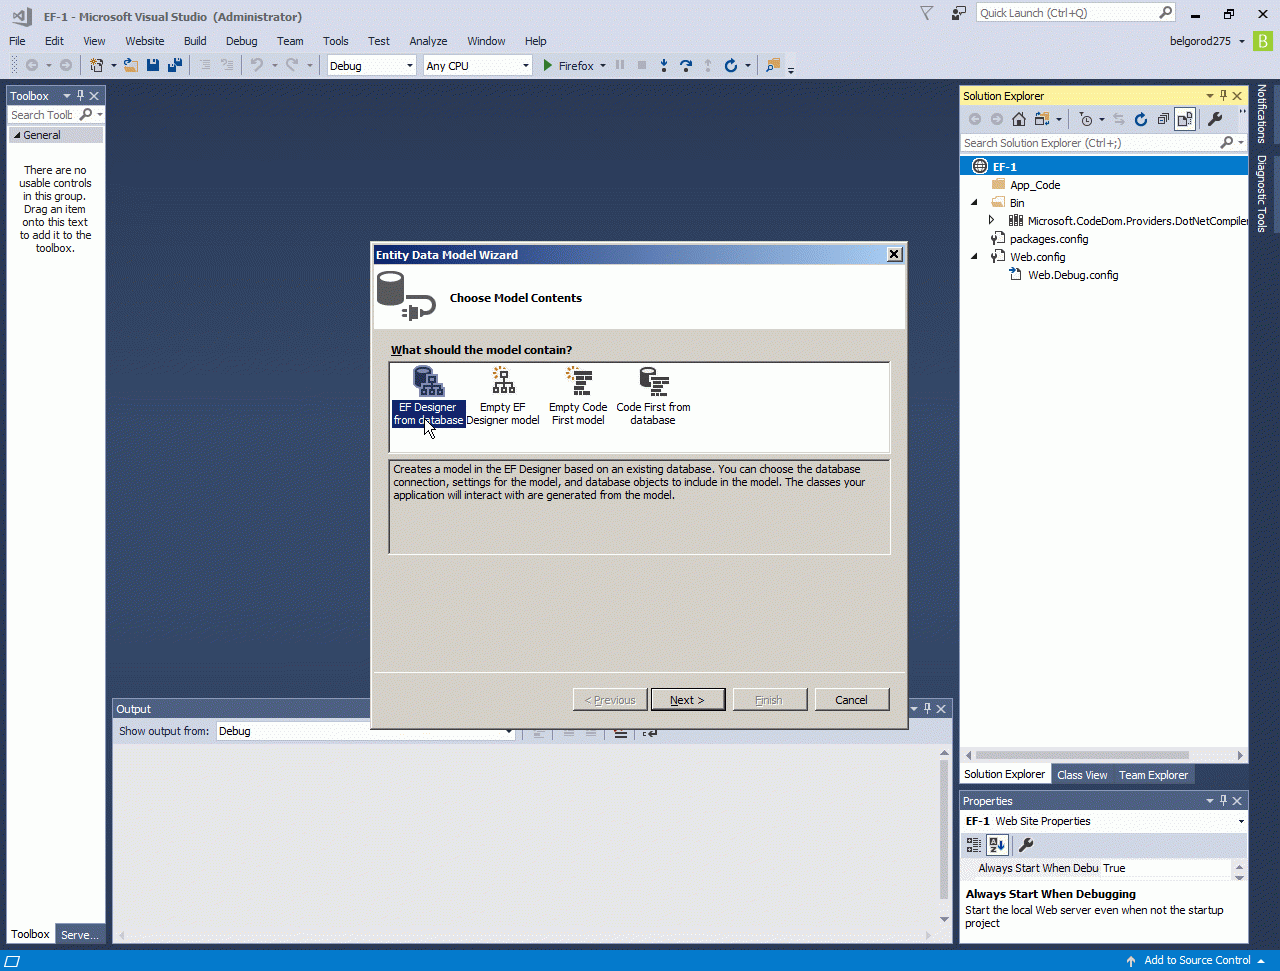Click Add to Source Control in status bar
The image size is (1280, 971).
[1197, 960]
